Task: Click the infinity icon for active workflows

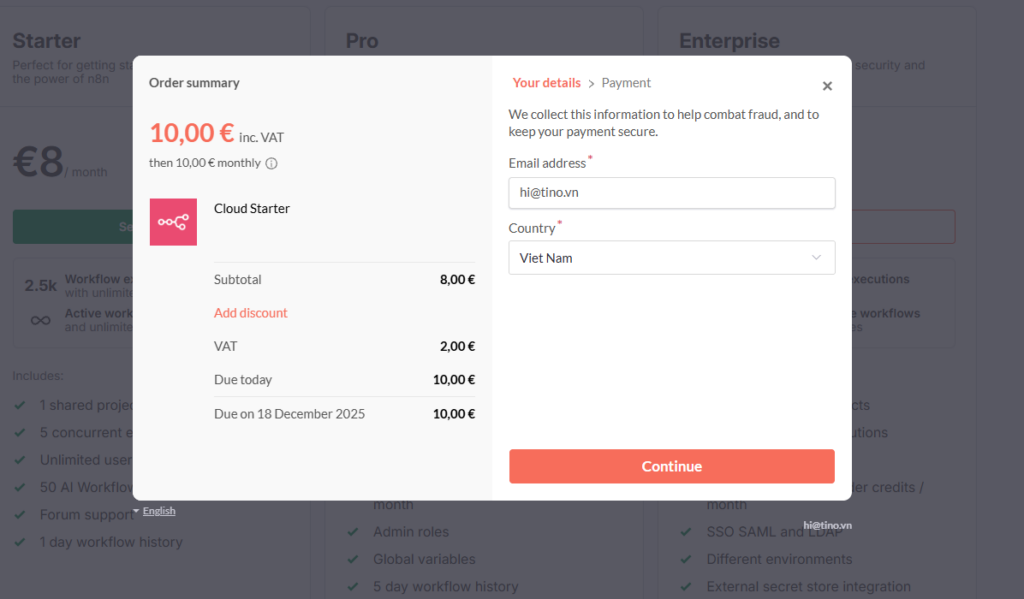Action: click(41, 320)
